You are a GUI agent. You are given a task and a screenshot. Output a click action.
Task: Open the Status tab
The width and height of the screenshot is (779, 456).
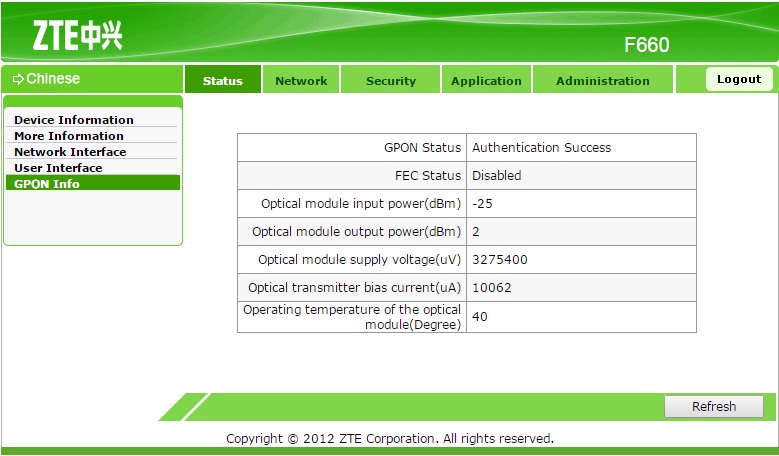(x=223, y=79)
